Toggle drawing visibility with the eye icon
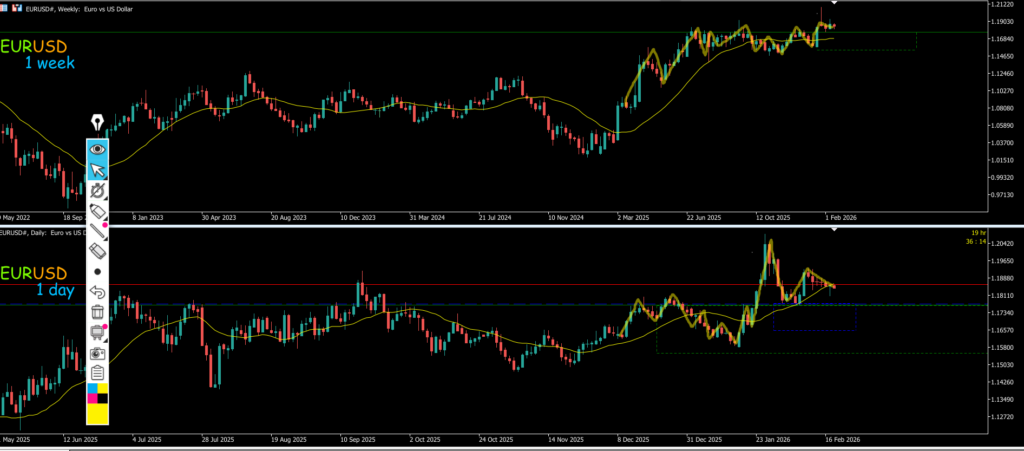The height and width of the screenshot is (451, 1024). (97, 149)
